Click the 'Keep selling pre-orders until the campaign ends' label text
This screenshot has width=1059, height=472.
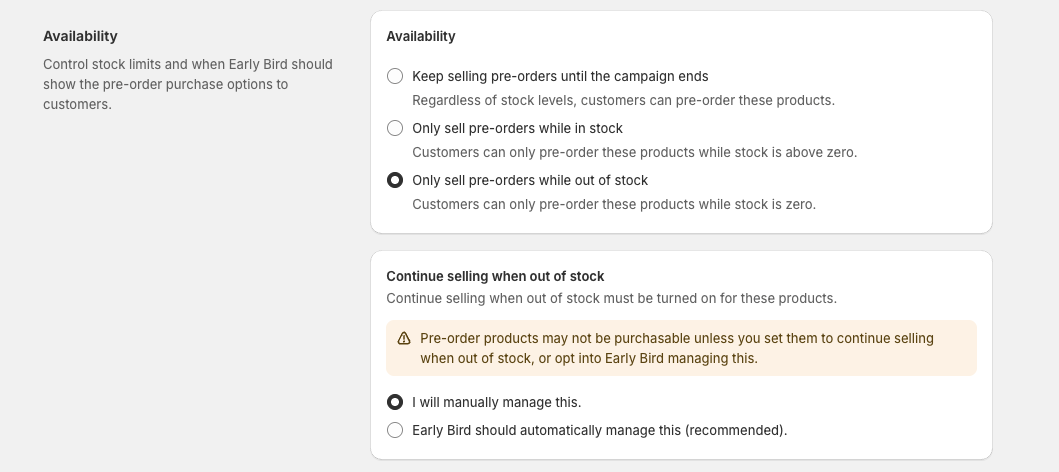[x=560, y=76]
